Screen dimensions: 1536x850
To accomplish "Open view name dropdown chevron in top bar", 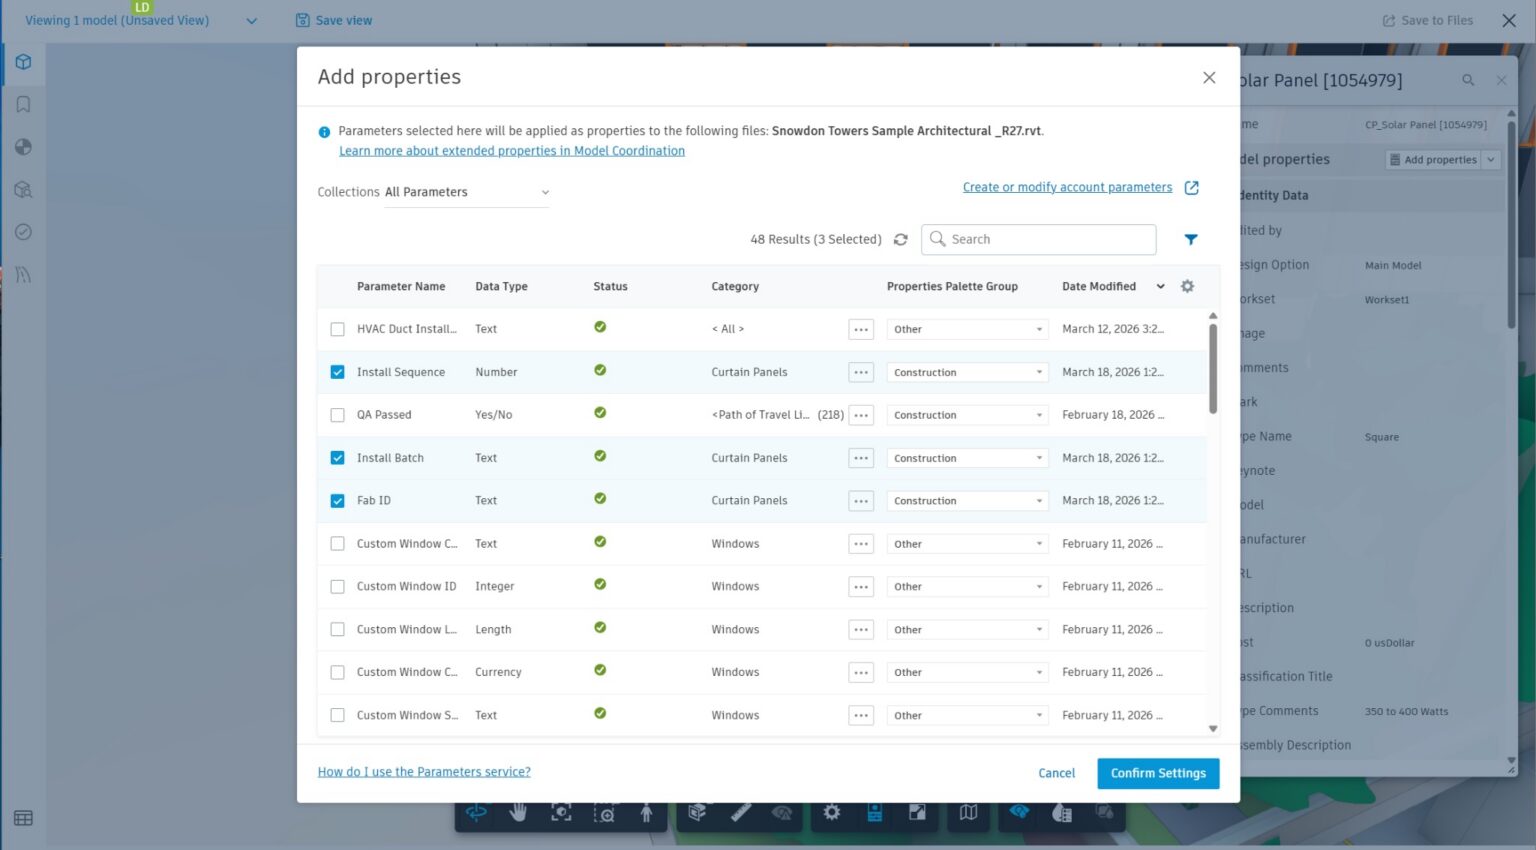I will [251, 21].
